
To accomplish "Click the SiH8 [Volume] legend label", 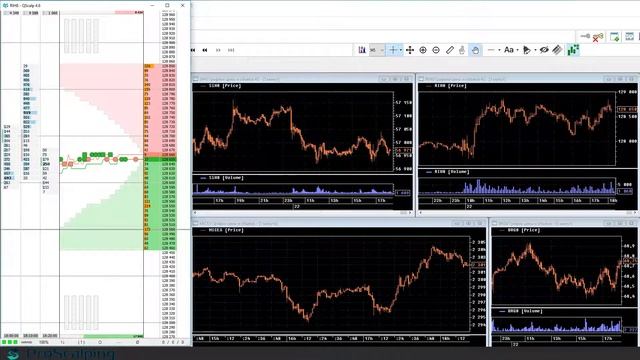I will tap(226, 178).
